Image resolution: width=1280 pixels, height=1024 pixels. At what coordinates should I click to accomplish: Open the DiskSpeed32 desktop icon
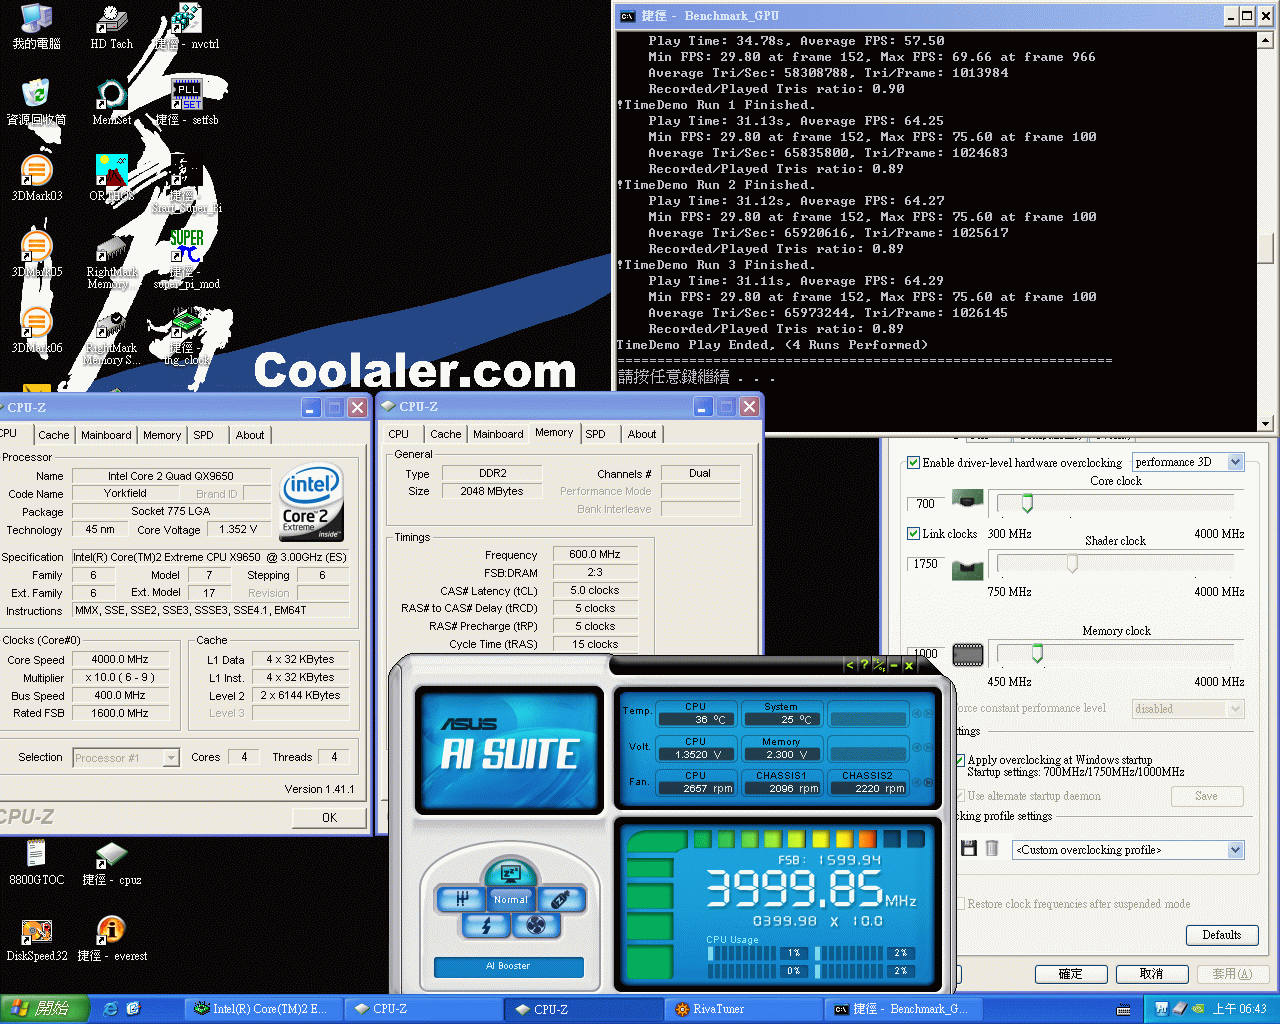[36, 938]
